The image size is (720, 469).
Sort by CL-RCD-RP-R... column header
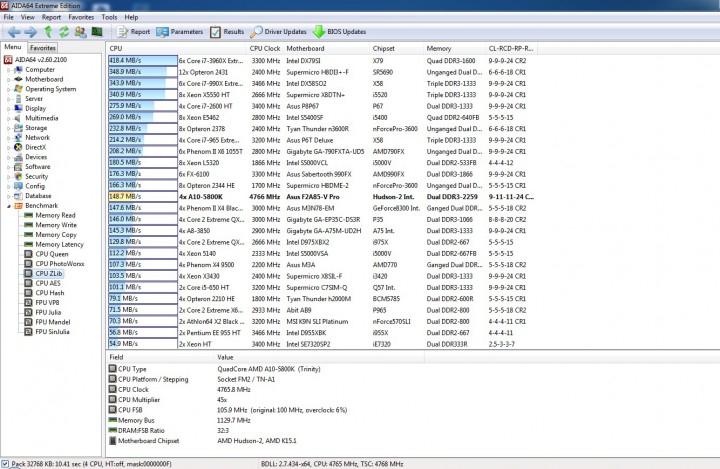tap(512, 48)
